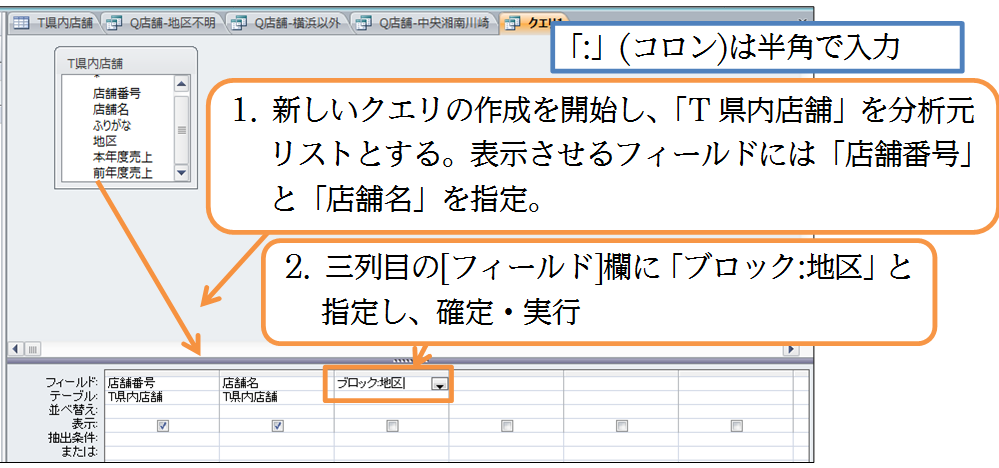Click horizontal scrollbar right arrow
The height and width of the screenshot is (468, 999).
pyautogui.click(x=791, y=349)
